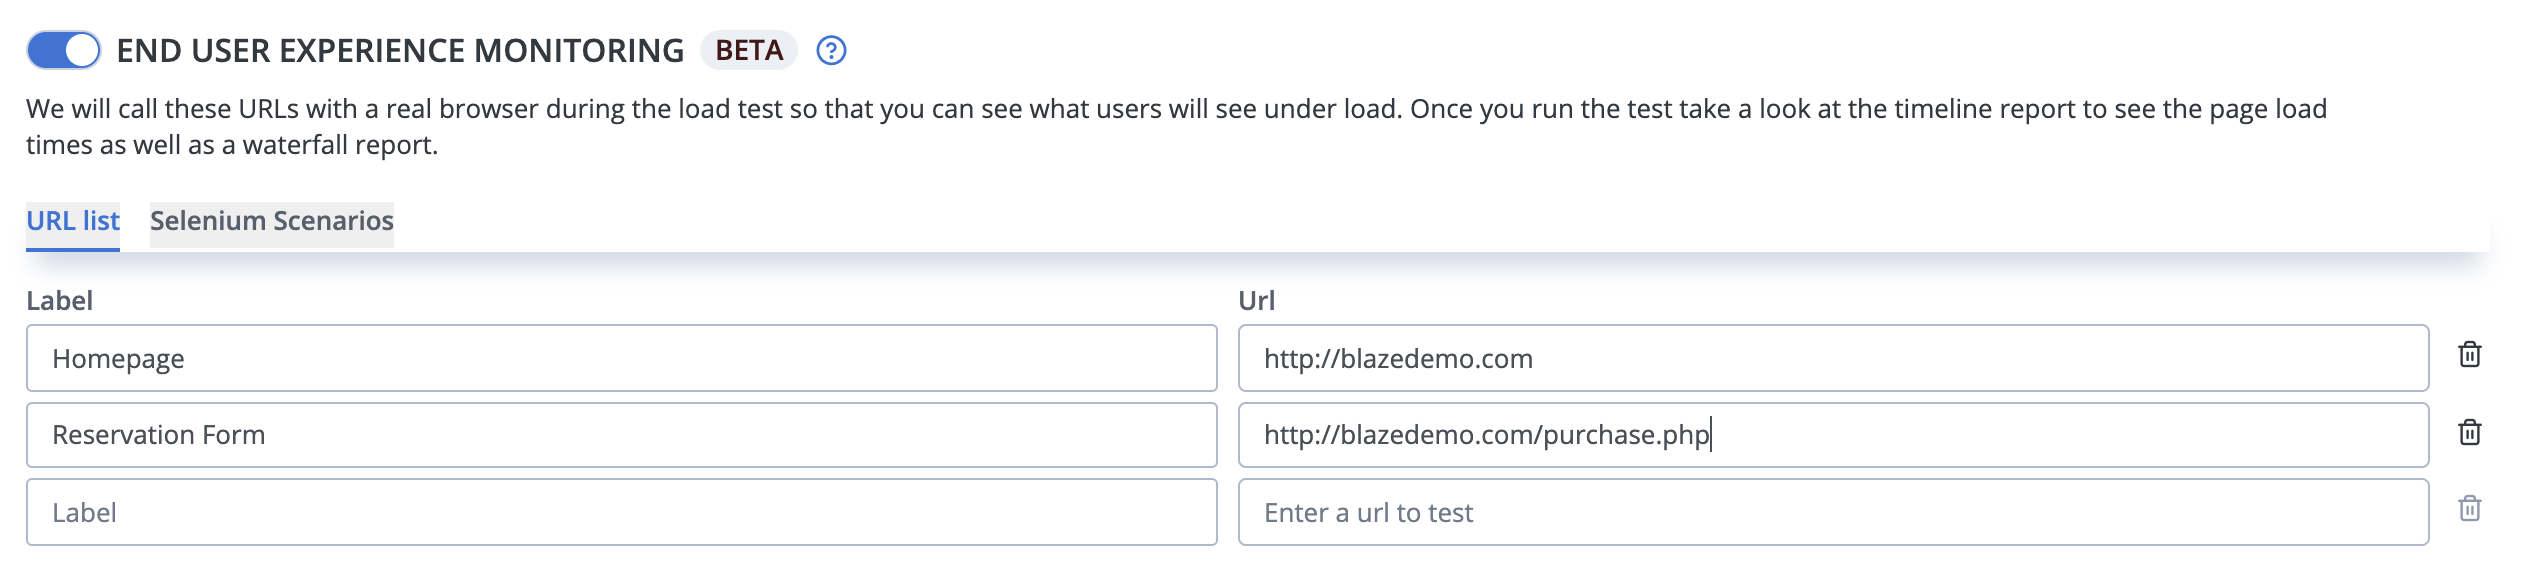Screen dimensions: 2524x578
Task: Disable the End User Experience Monitoring toggle
Action: [x=63, y=50]
